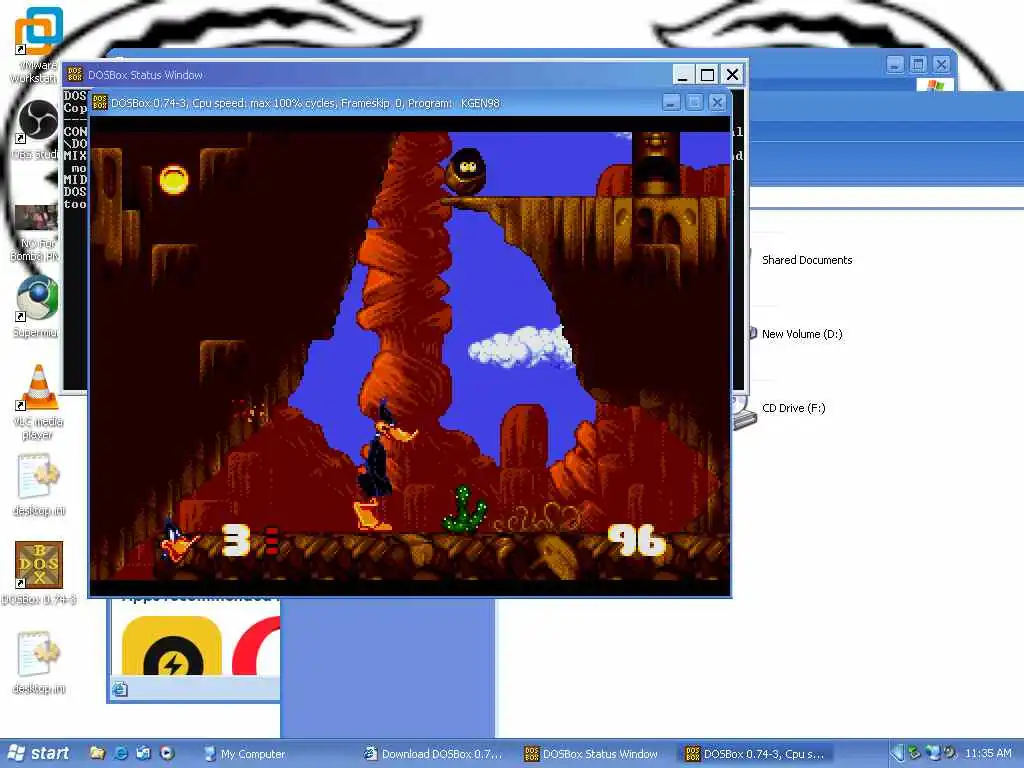The width and height of the screenshot is (1024, 768).
Task: Click the Start button
Action: (38, 754)
